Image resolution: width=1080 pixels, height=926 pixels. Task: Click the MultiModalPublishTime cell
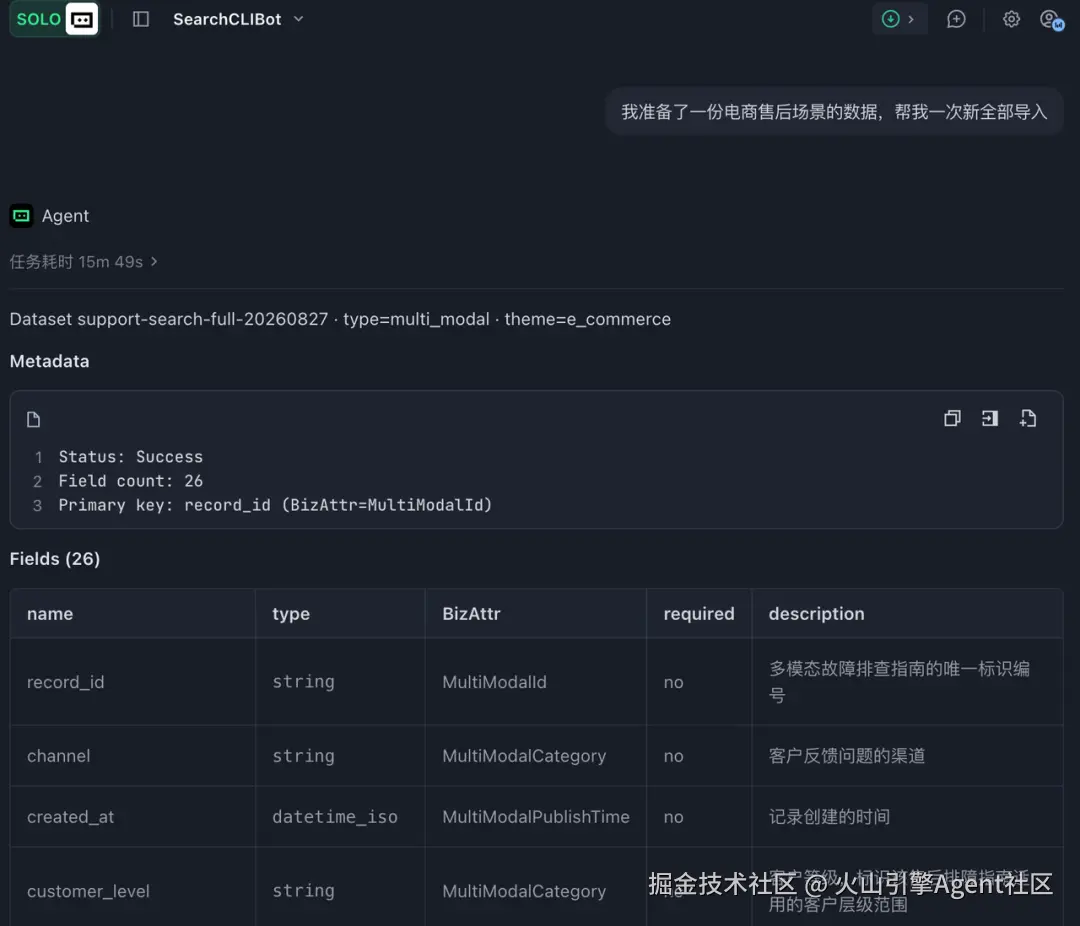[536, 817]
